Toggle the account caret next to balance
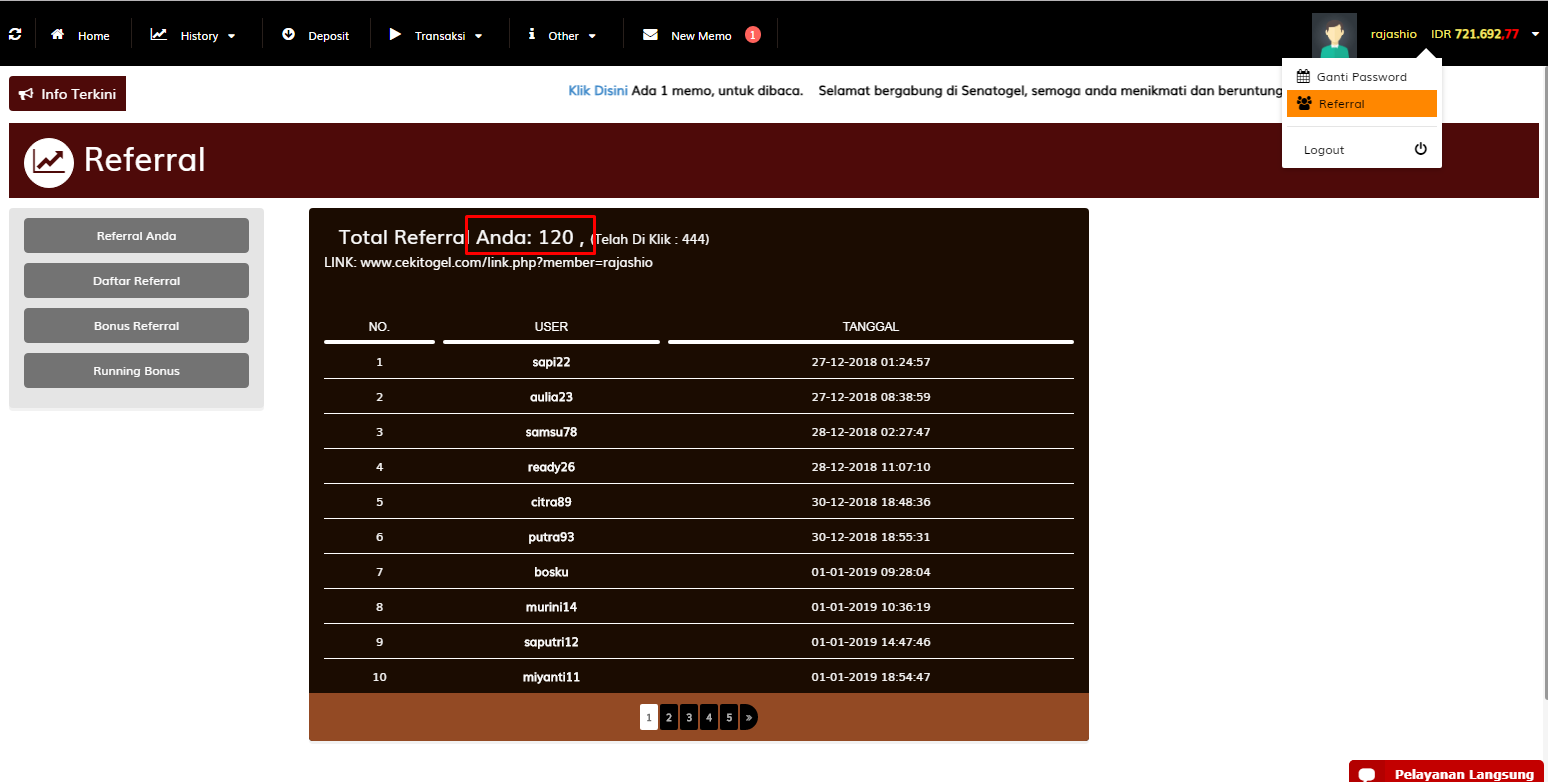Screen dimensions: 1548x782 [x=1535, y=35]
